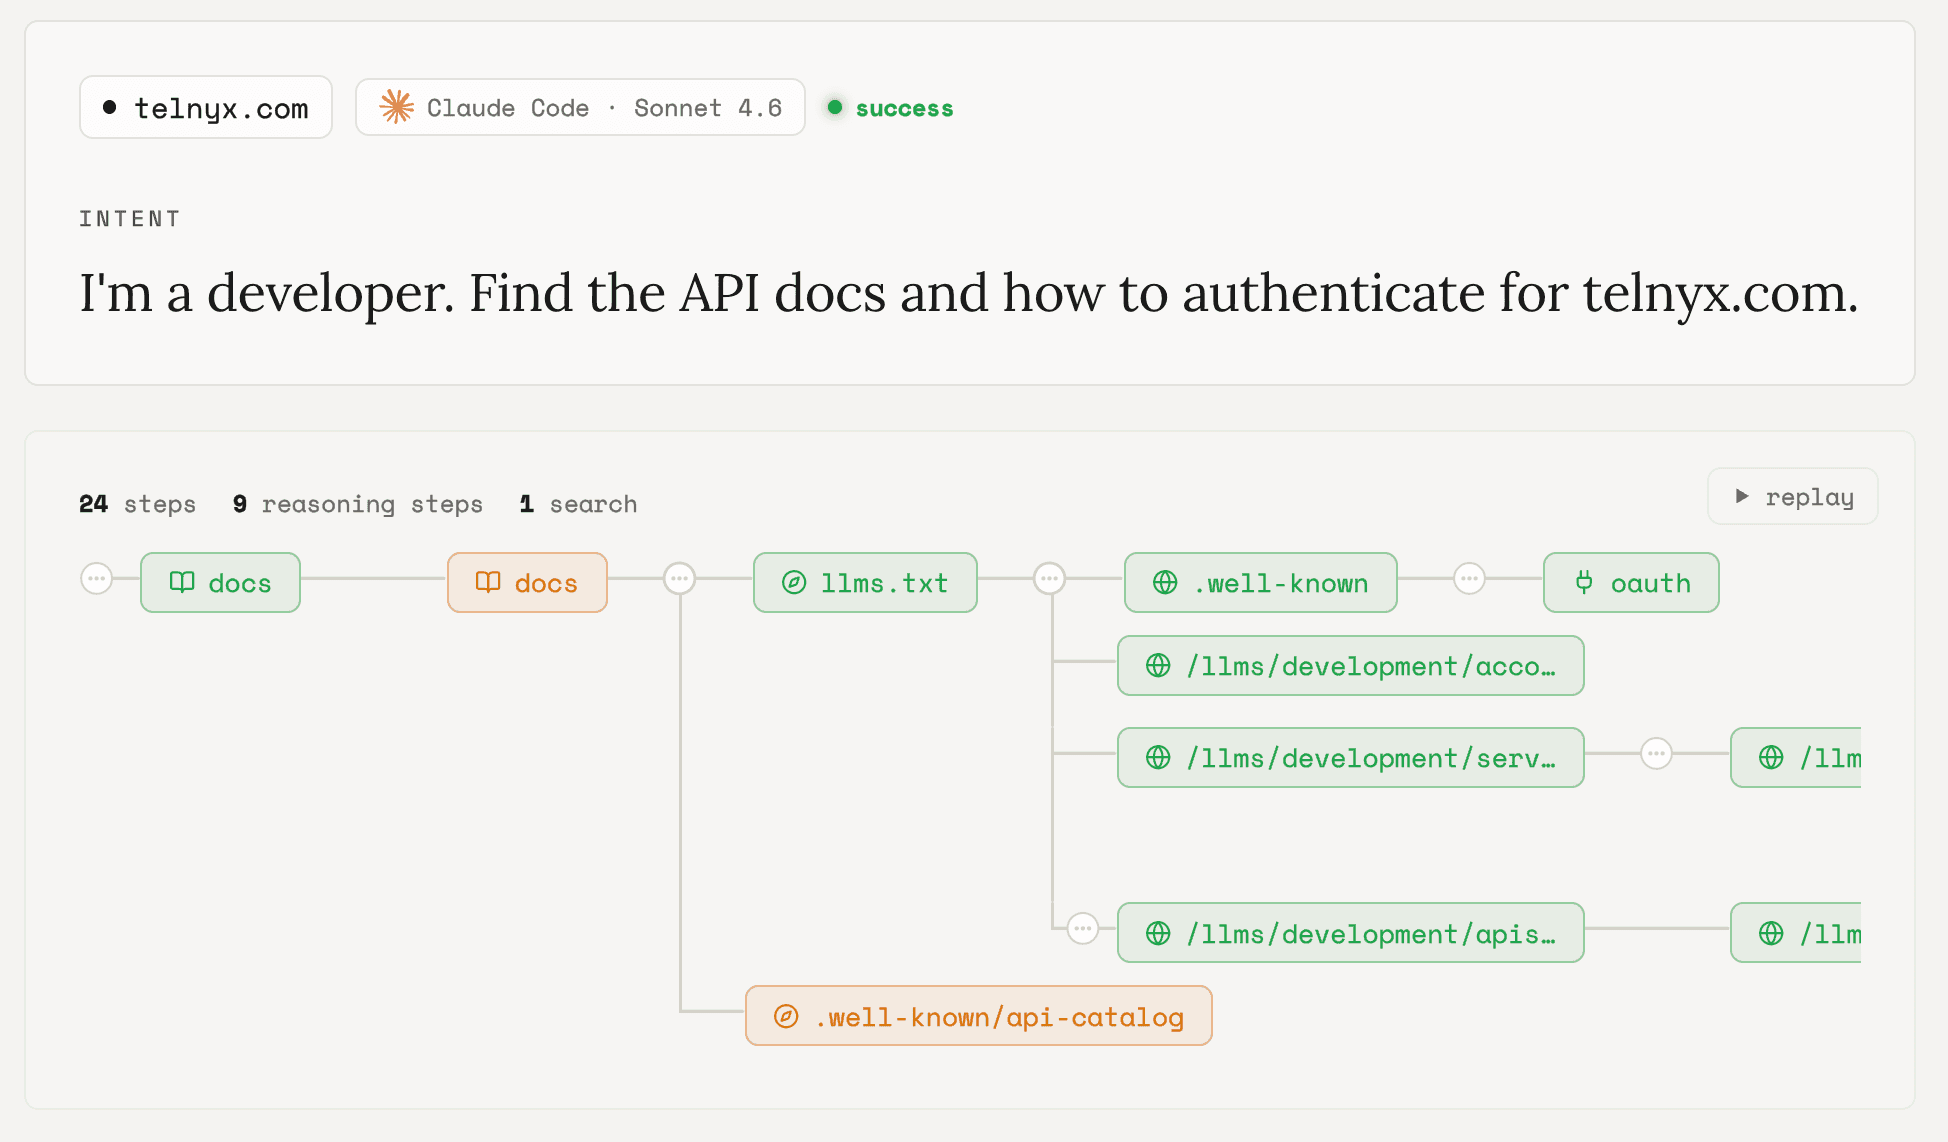Click the globe icon in /llms/development/acco… node
1948x1142 pixels.
1158,665
